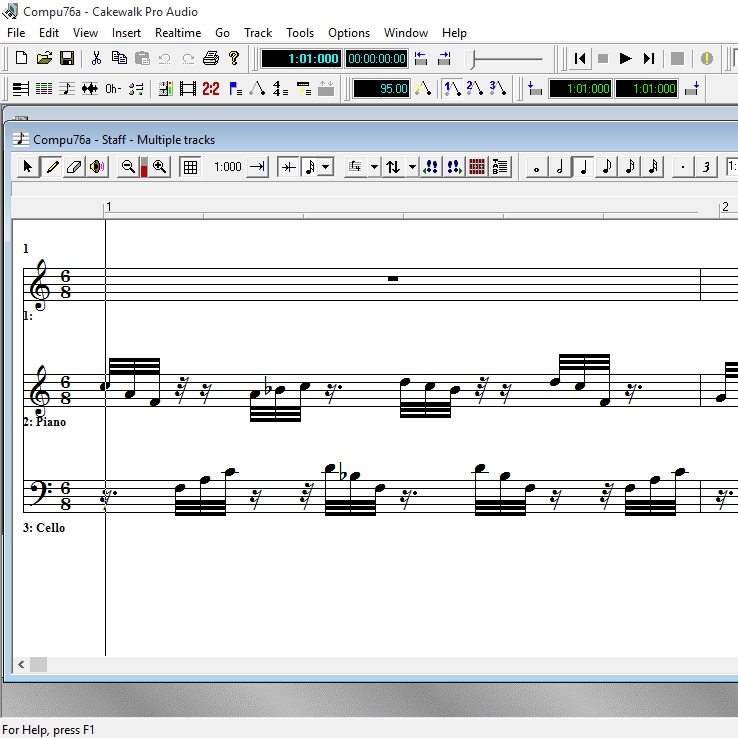The image size is (738, 738).
Task: Open the display resolution note dropdown
Action: pos(325,167)
